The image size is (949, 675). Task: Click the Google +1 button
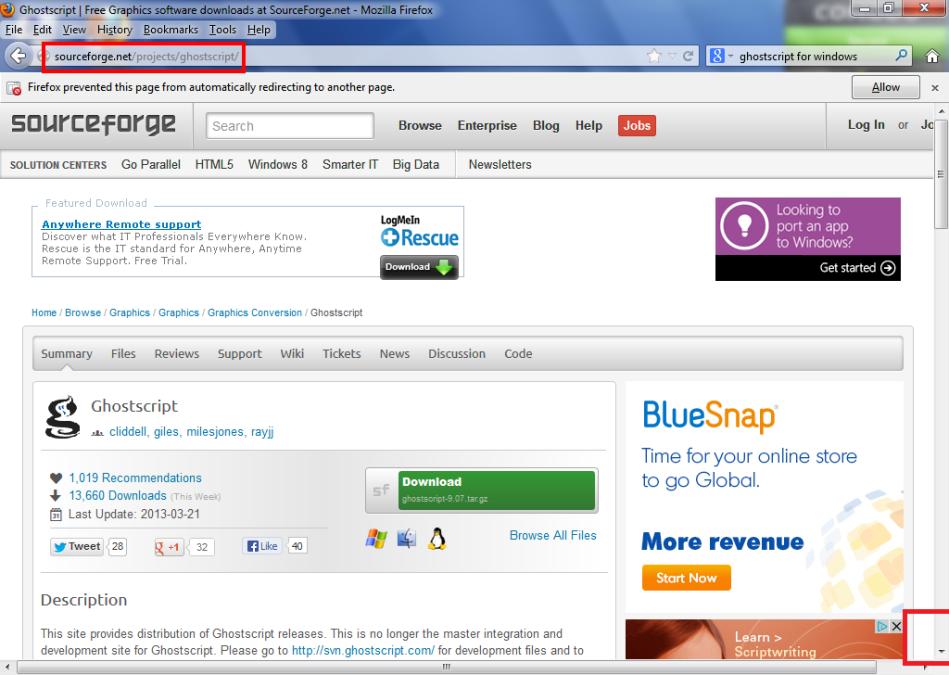169,547
